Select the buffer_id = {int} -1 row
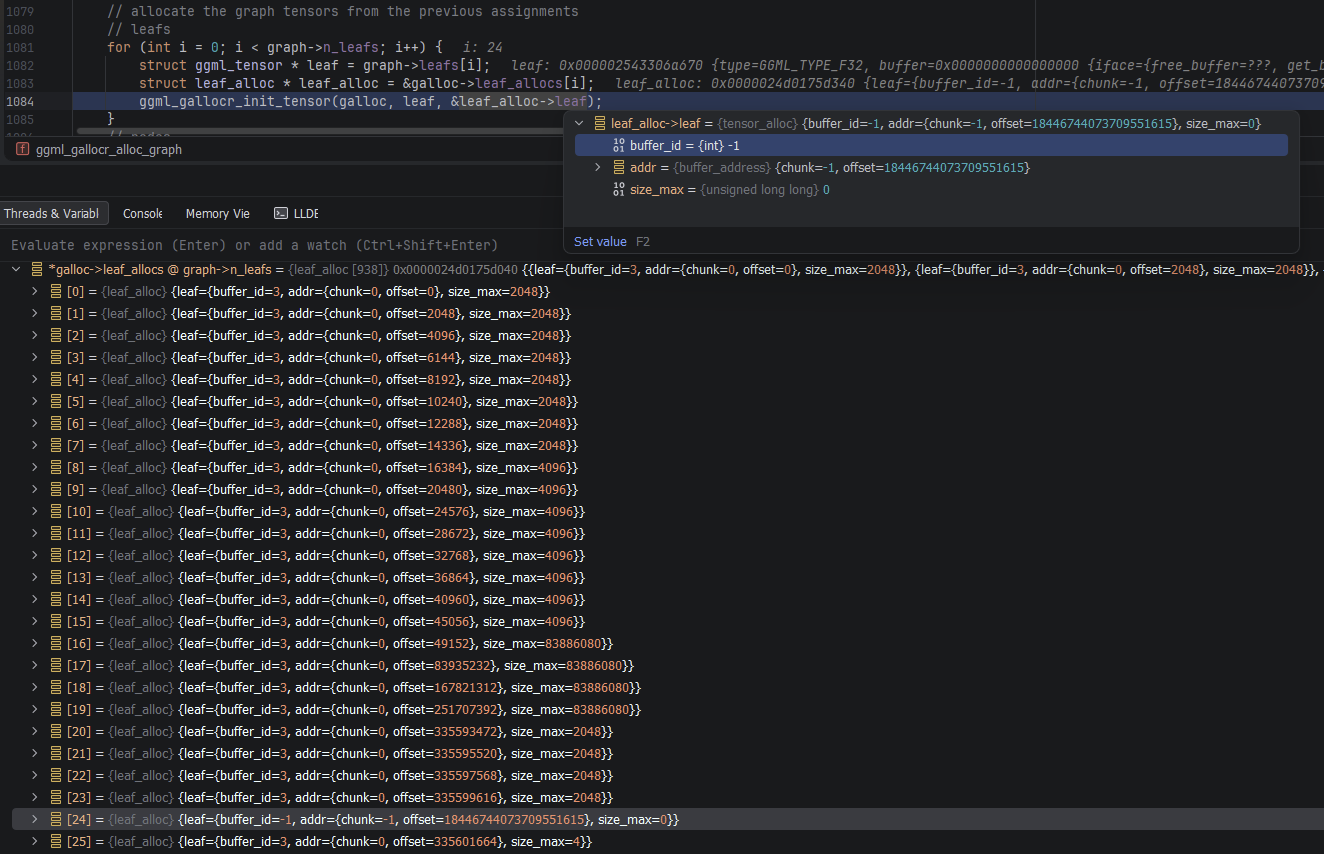The width and height of the screenshot is (1324, 854). coord(931,145)
